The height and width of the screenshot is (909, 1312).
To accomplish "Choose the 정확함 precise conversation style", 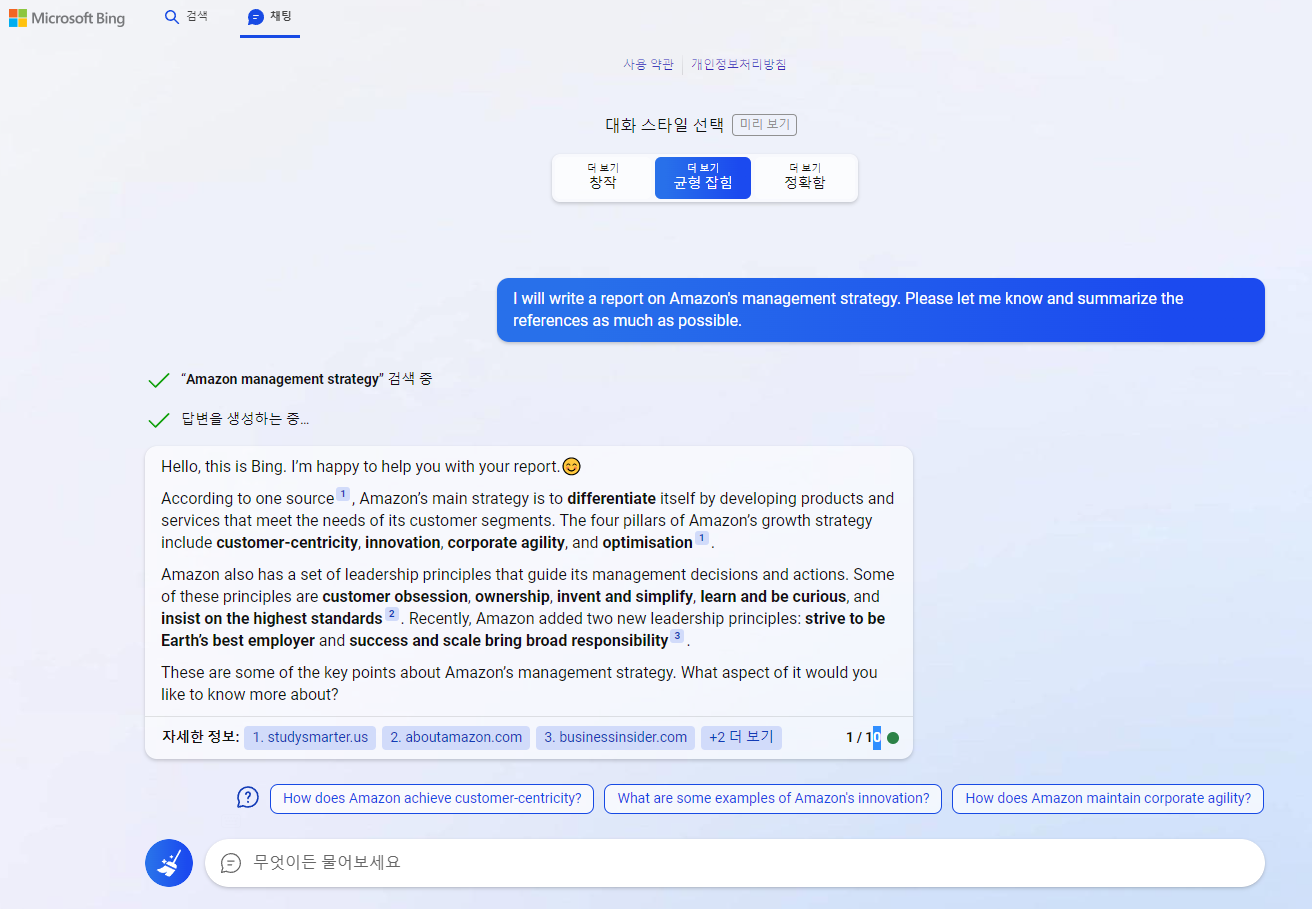I will point(805,177).
